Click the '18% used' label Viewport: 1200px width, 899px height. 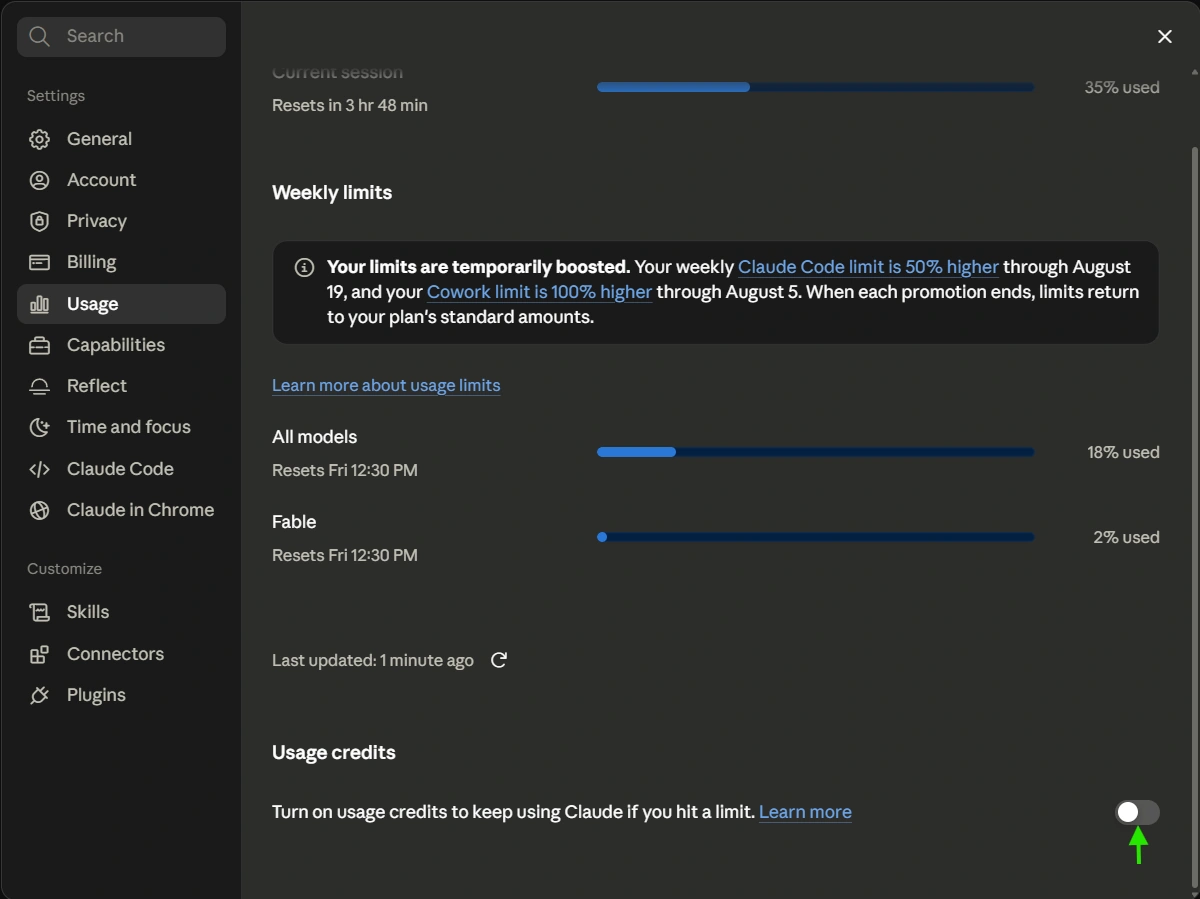pyautogui.click(x=1123, y=452)
